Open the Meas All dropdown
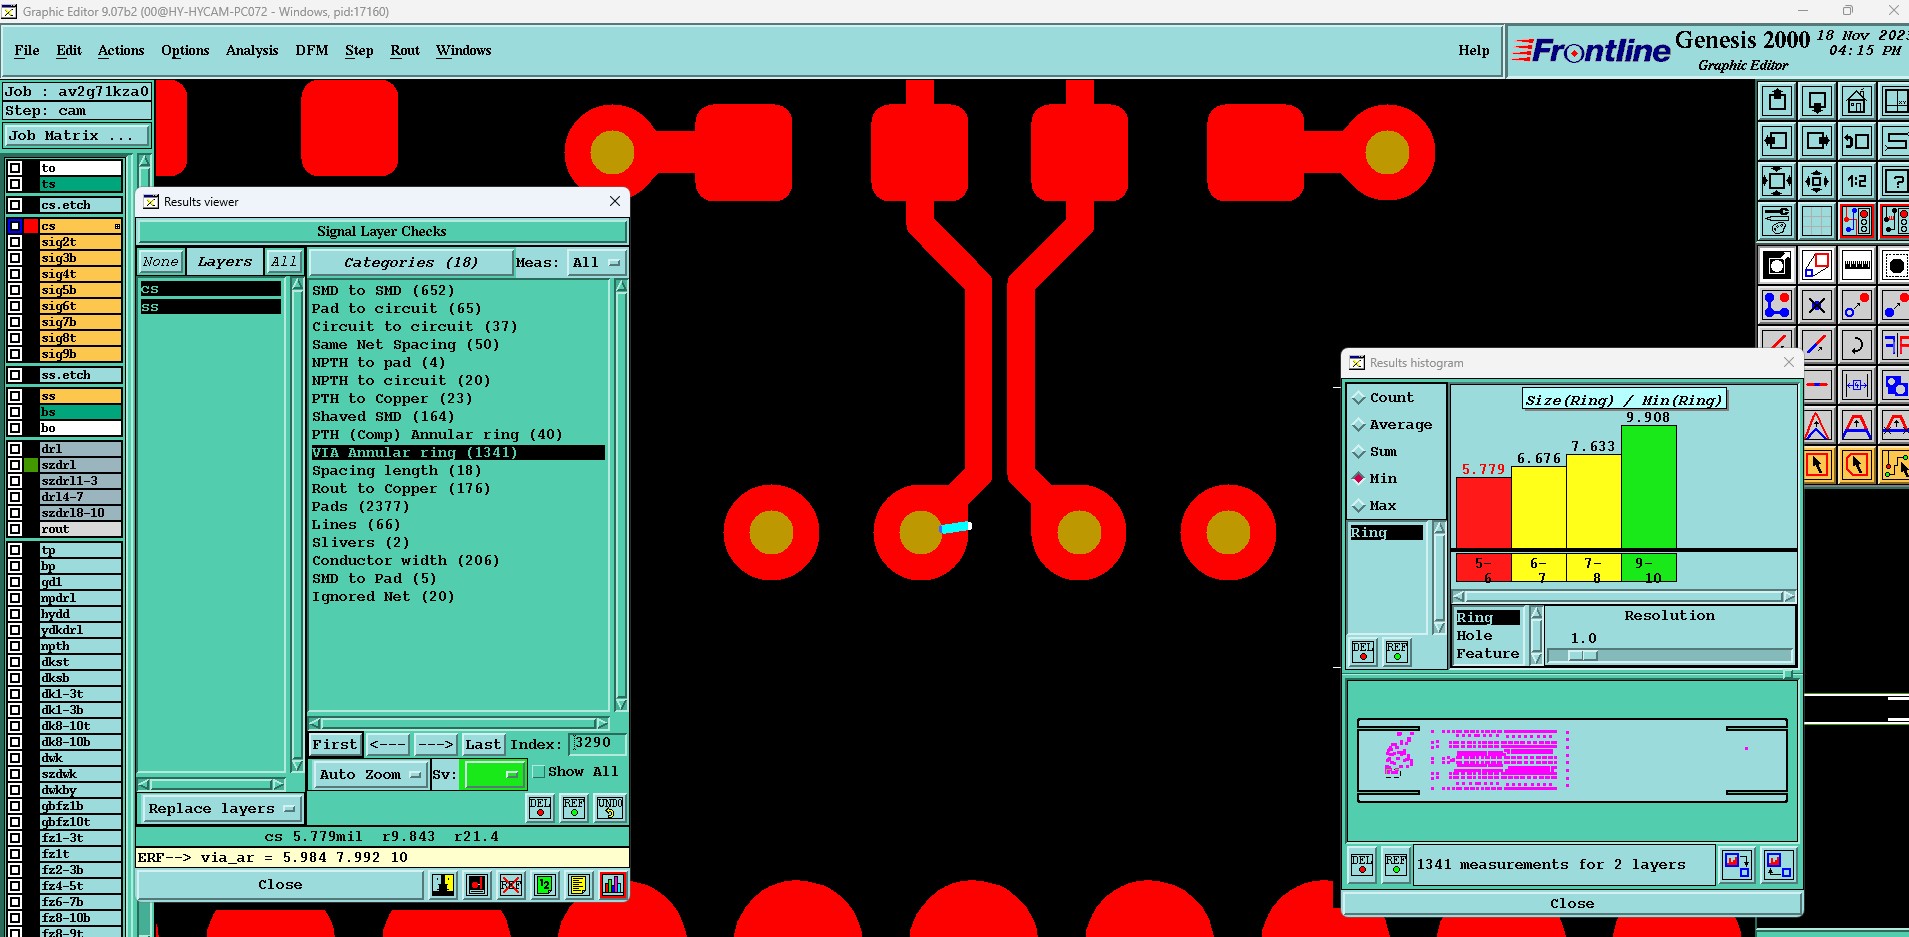 tap(596, 262)
